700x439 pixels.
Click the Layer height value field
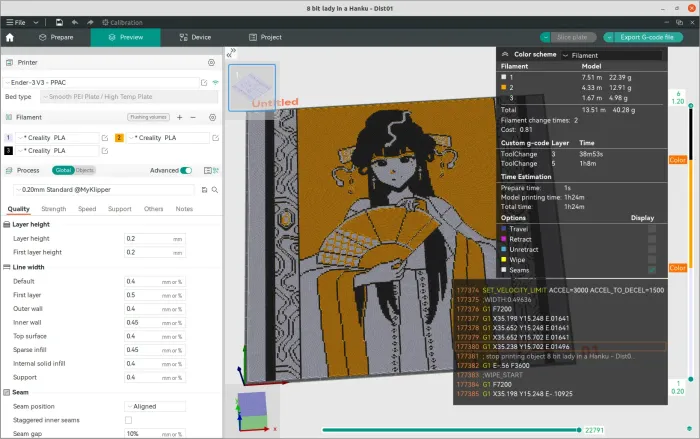point(154,239)
